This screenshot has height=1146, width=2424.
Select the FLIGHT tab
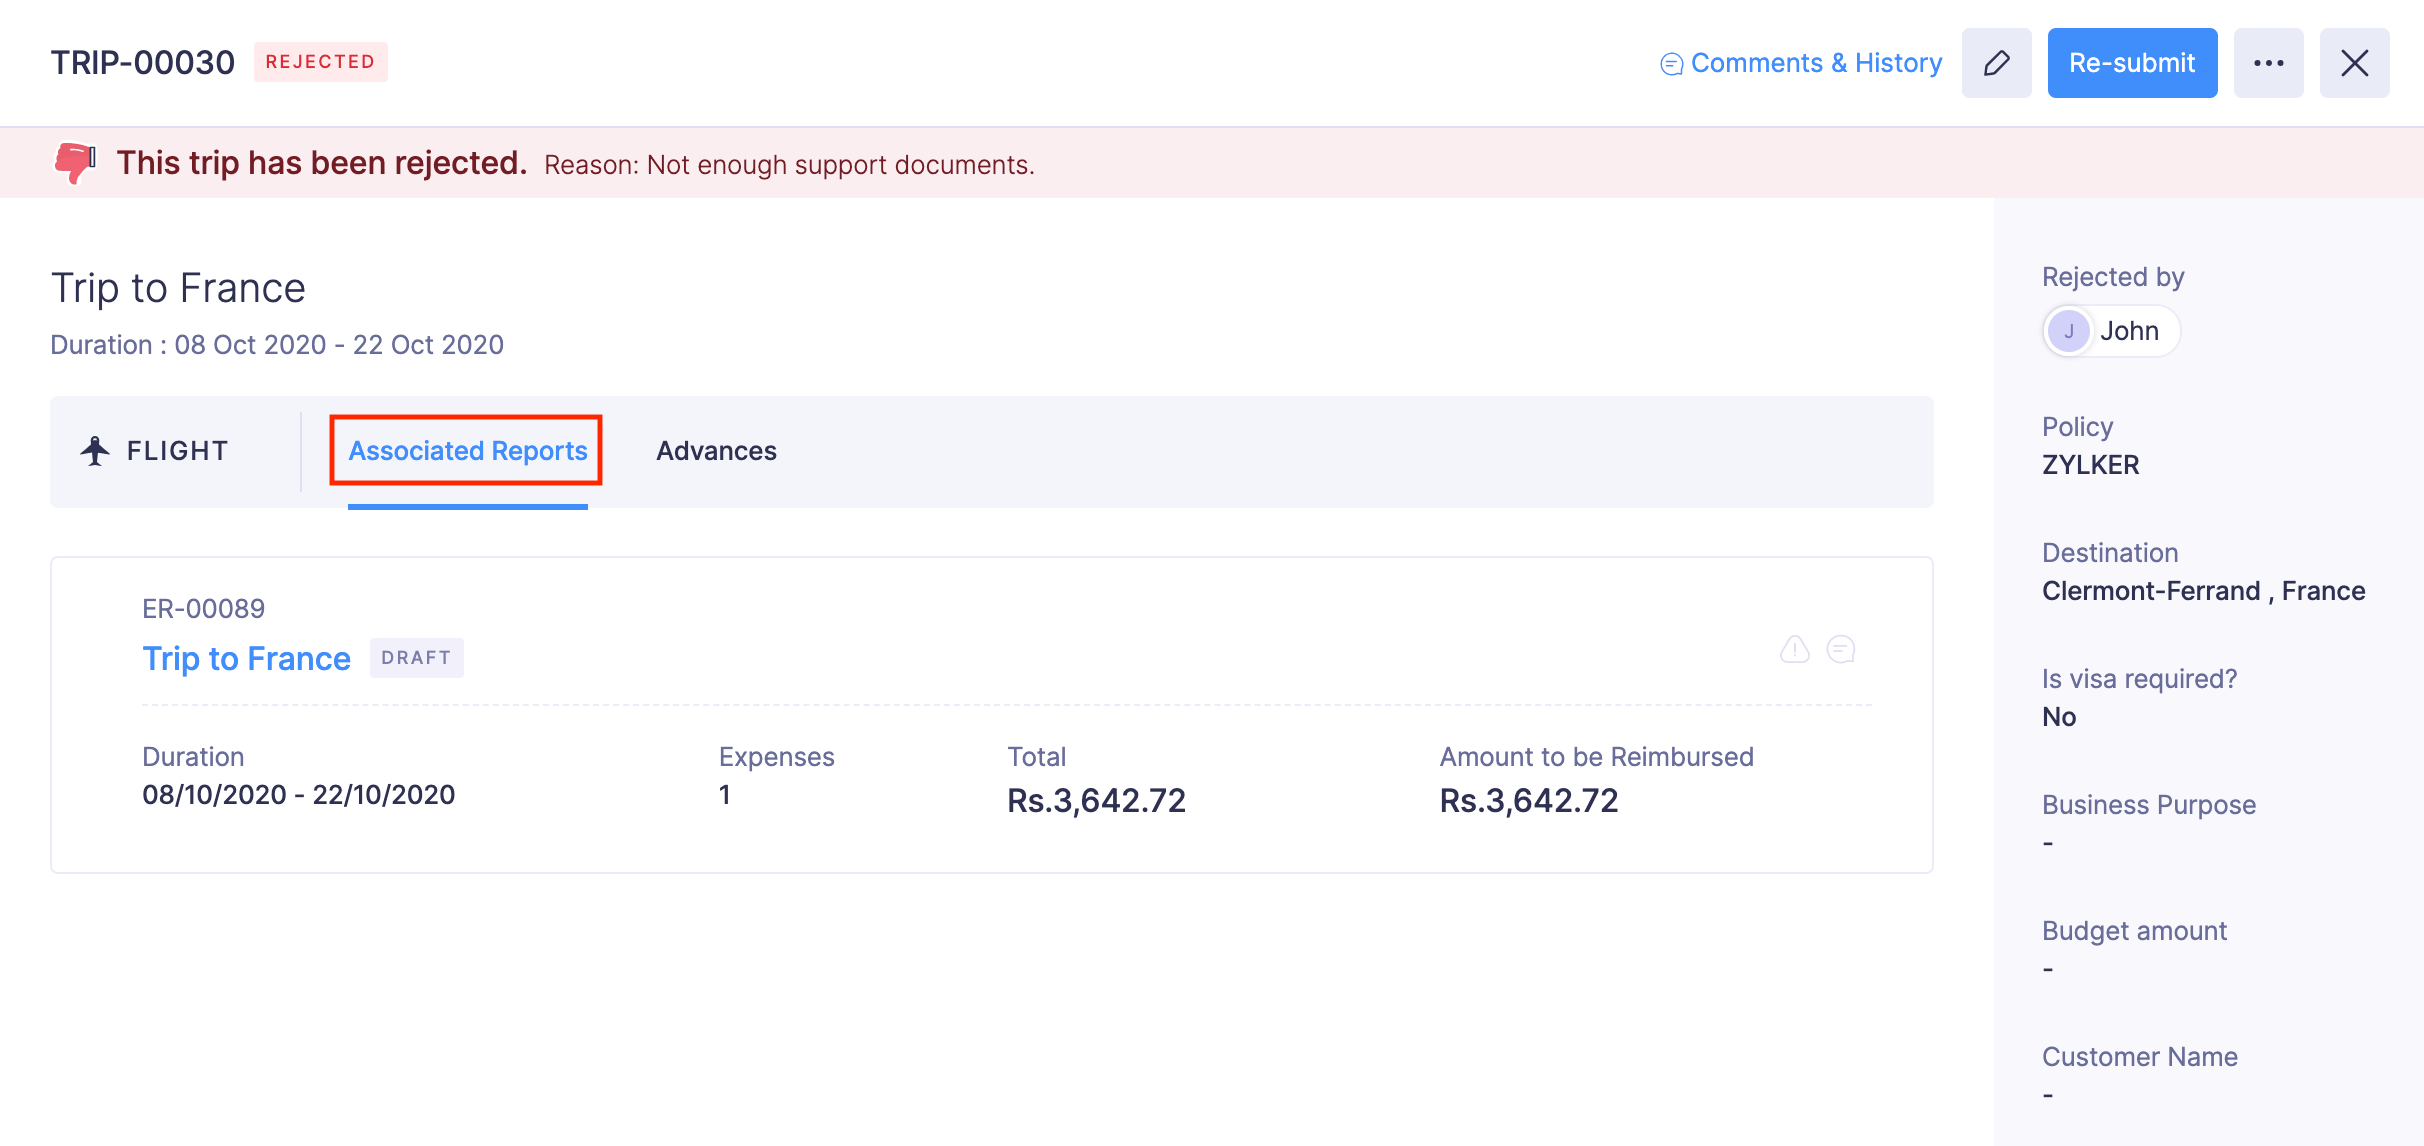[x=177, y=451]
